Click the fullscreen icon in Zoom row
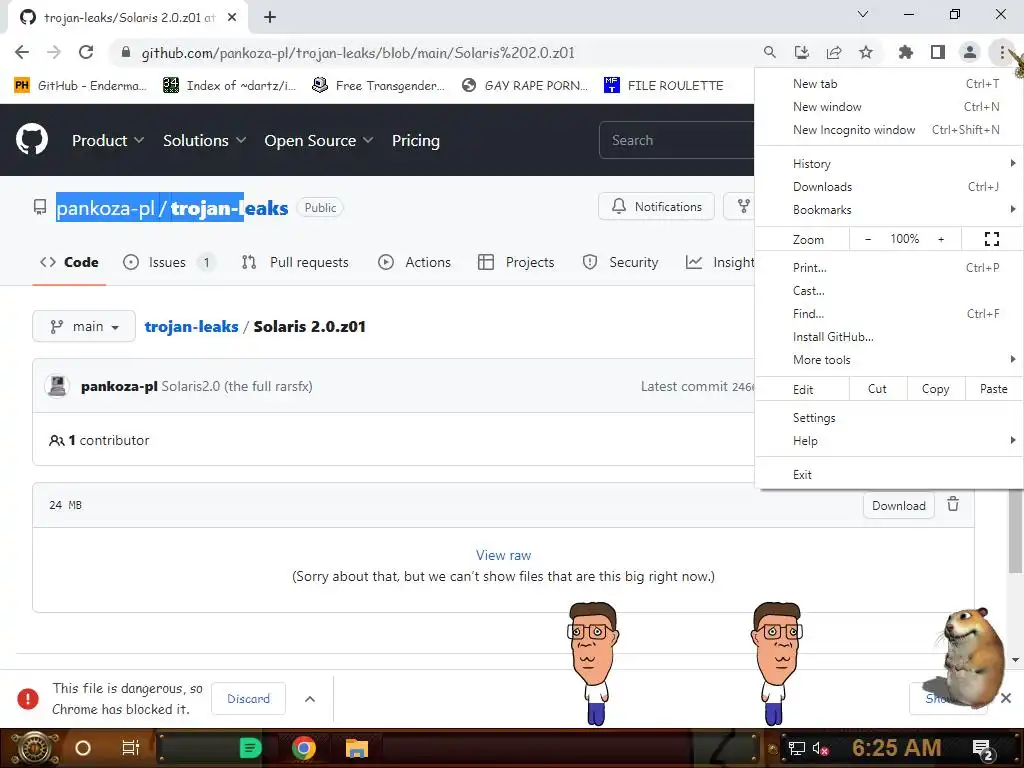The height and width of the screenshot is (768, 1024). pyautogui.click(x=991, y=239)
